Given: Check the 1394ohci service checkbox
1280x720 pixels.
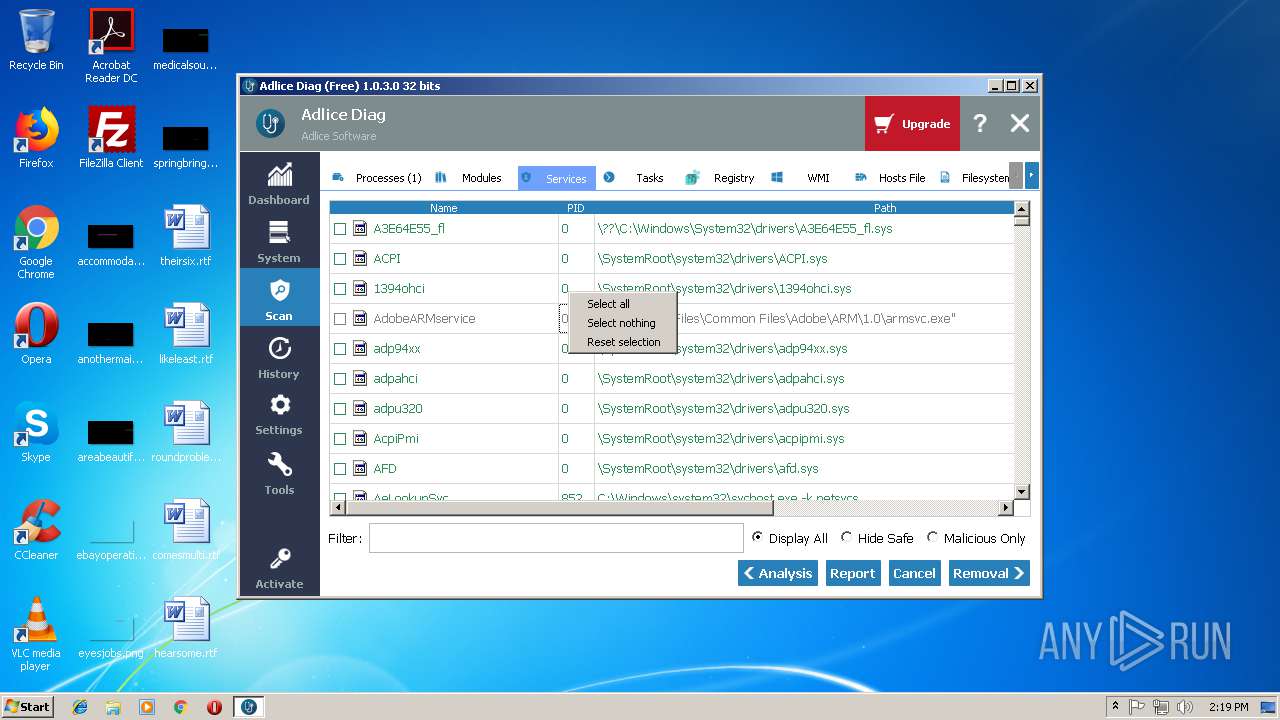Looking at the screenshot, I should point(340,289).
